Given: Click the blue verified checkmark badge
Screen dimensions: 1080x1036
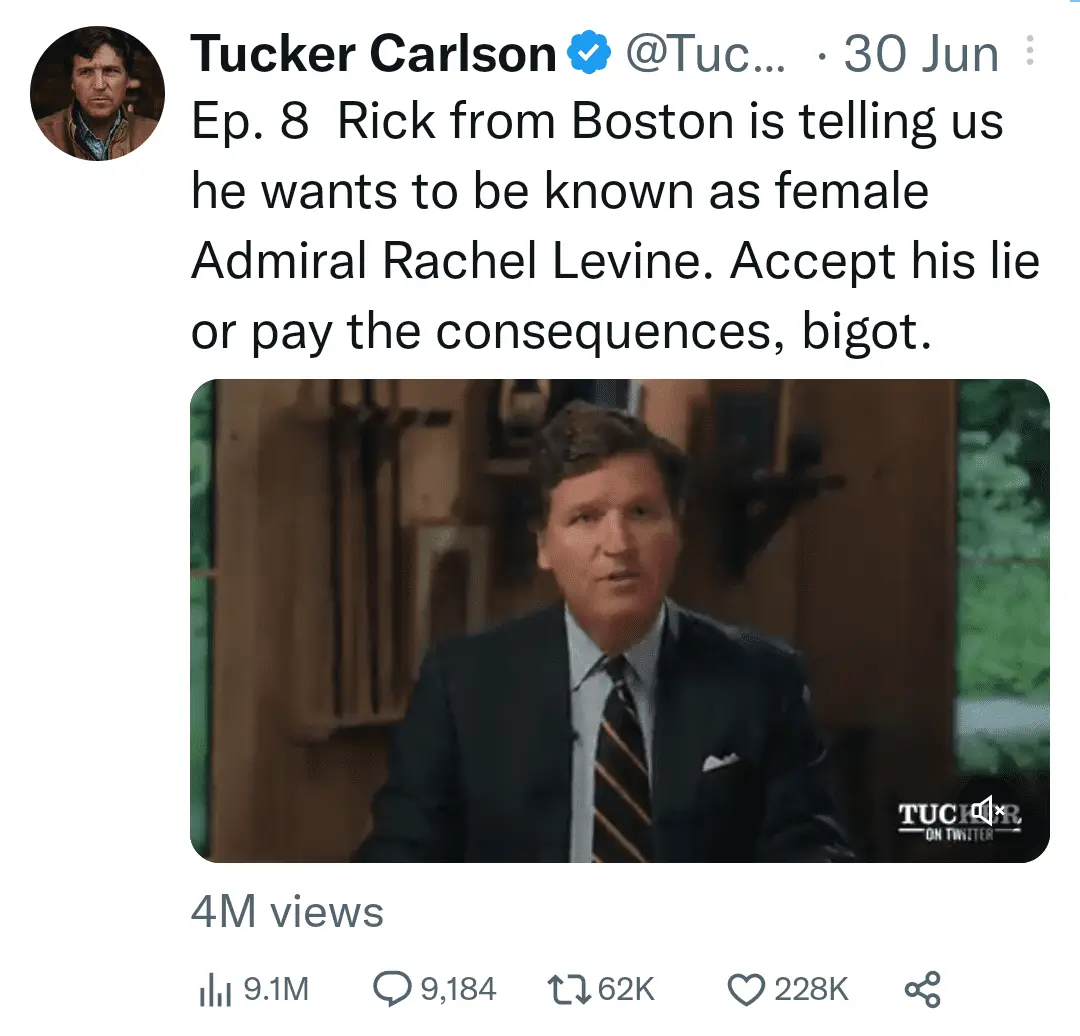Looking at the screenshot, I should (x=588, y=55).
